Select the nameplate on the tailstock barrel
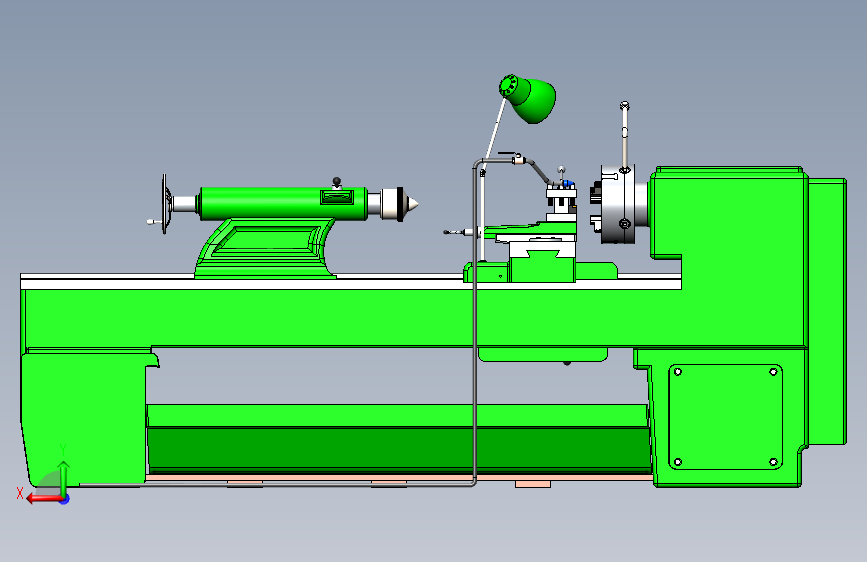Viewport: 867px width, 562px height. click(x=337, y=197)
